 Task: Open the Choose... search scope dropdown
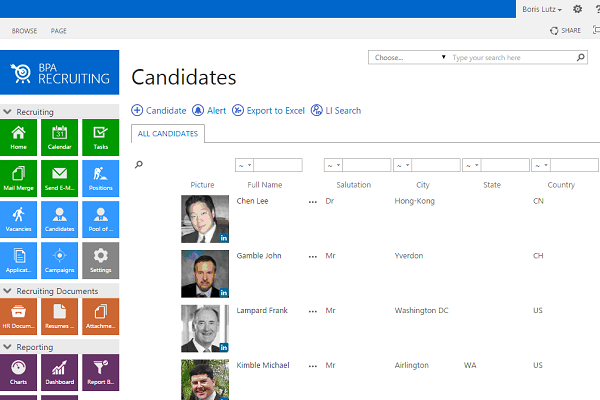tap(409, 58)
